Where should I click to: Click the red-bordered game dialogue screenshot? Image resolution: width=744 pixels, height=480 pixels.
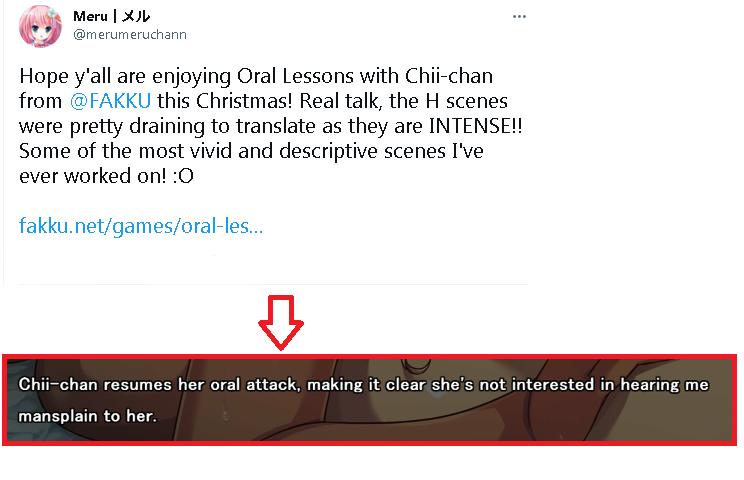(371, 400)
